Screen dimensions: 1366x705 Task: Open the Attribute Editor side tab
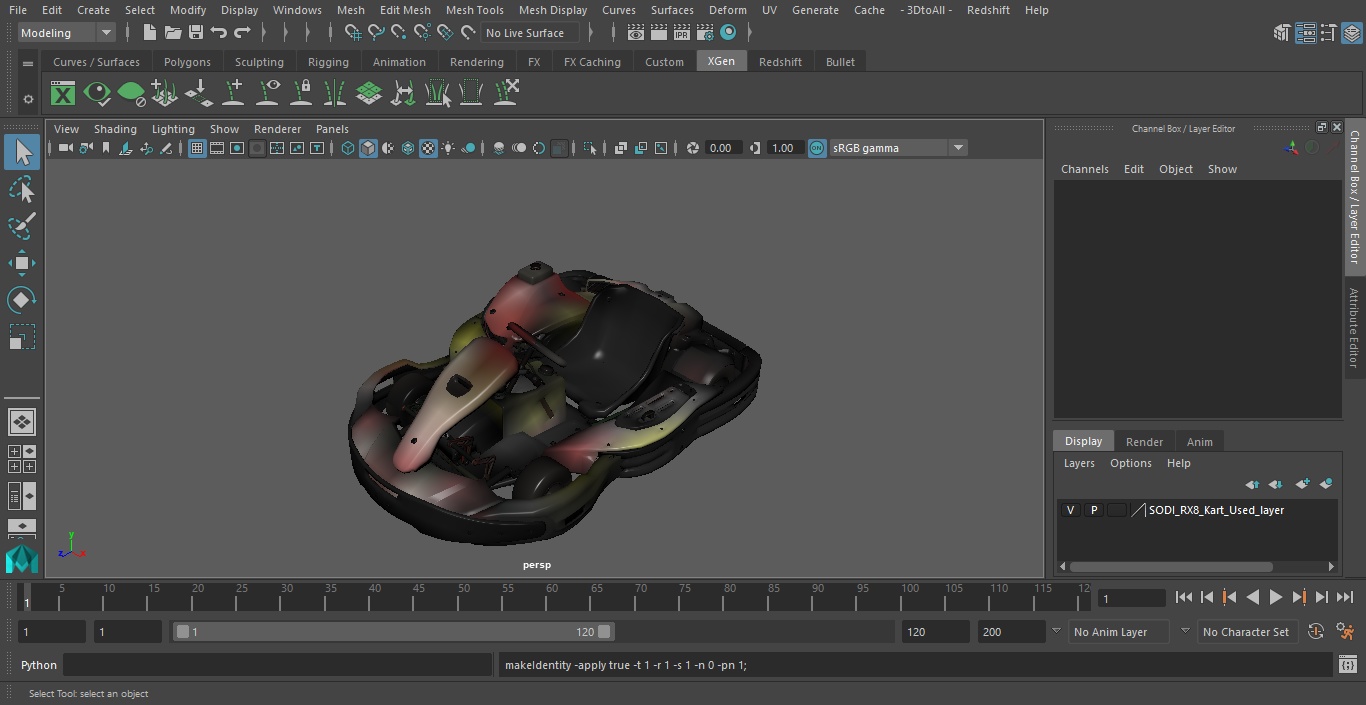1354,329
